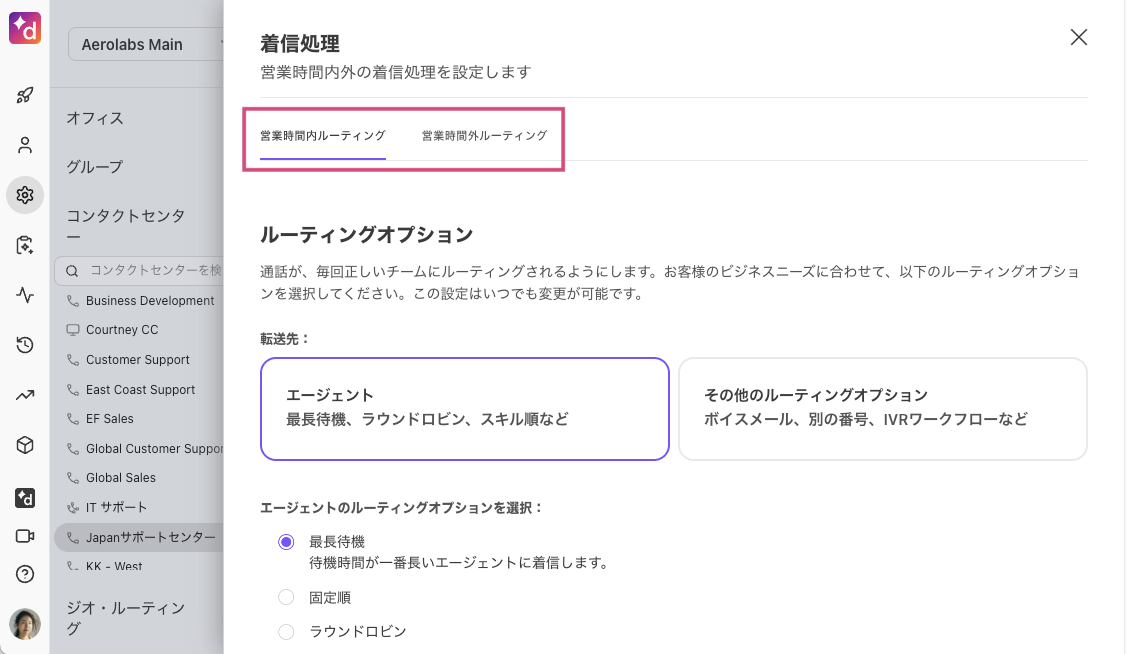This screenshot has width=1127, height=654.
Task: Choose その他のルーティングオプション card
Action: (883, 409)
